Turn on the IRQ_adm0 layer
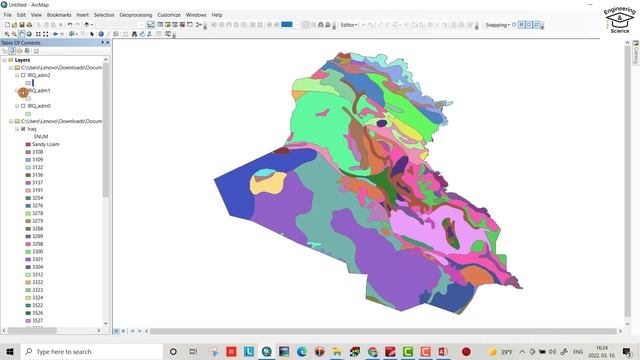Screen dimensions: 640x360 [23, 106]
